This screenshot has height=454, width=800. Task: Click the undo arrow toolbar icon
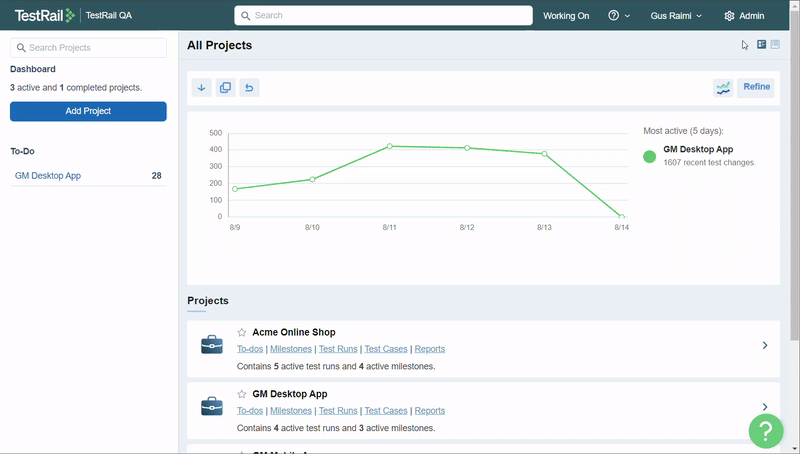[x=249, y=88]
